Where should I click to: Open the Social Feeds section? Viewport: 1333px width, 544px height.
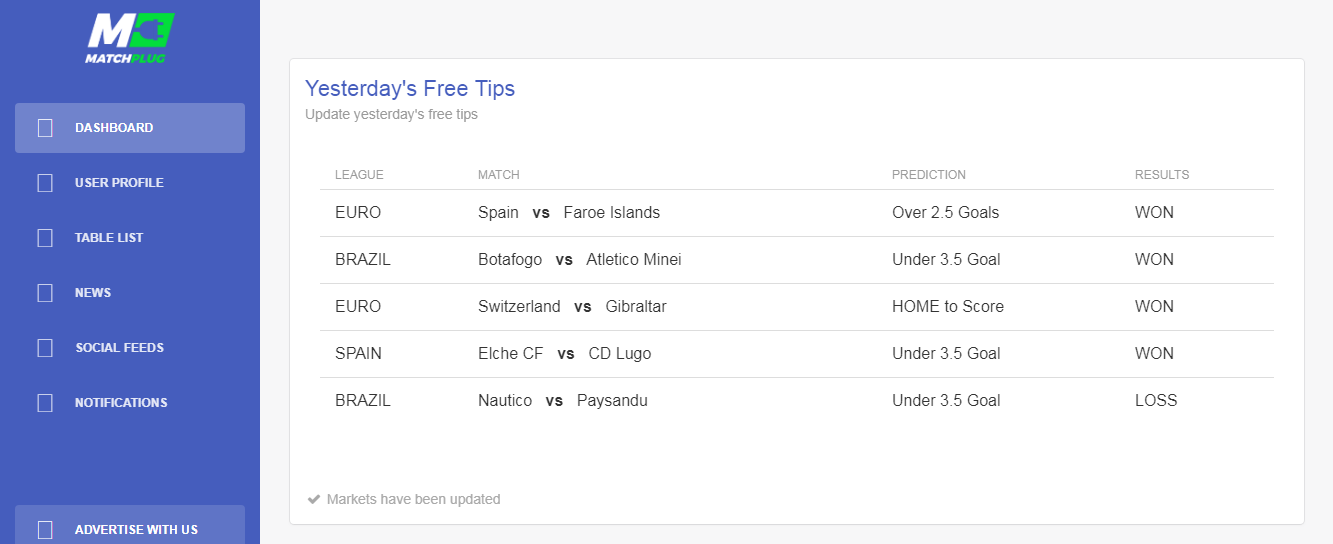click(x=130, y=348)
